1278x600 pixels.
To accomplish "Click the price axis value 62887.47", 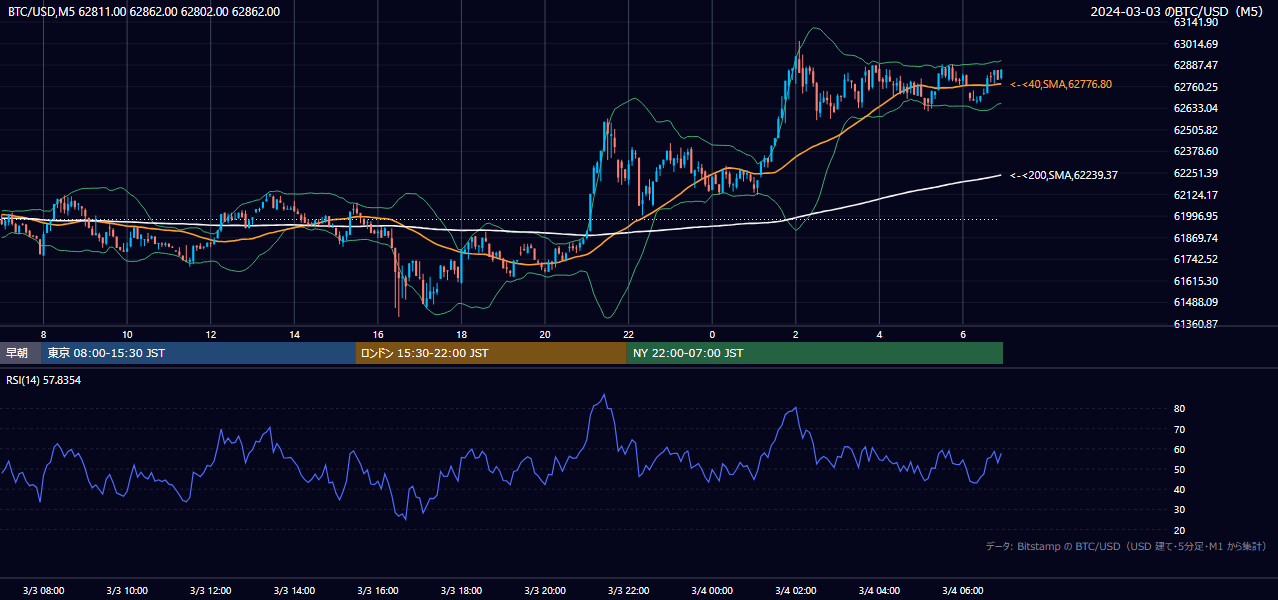I will (x=1195, y=65).
